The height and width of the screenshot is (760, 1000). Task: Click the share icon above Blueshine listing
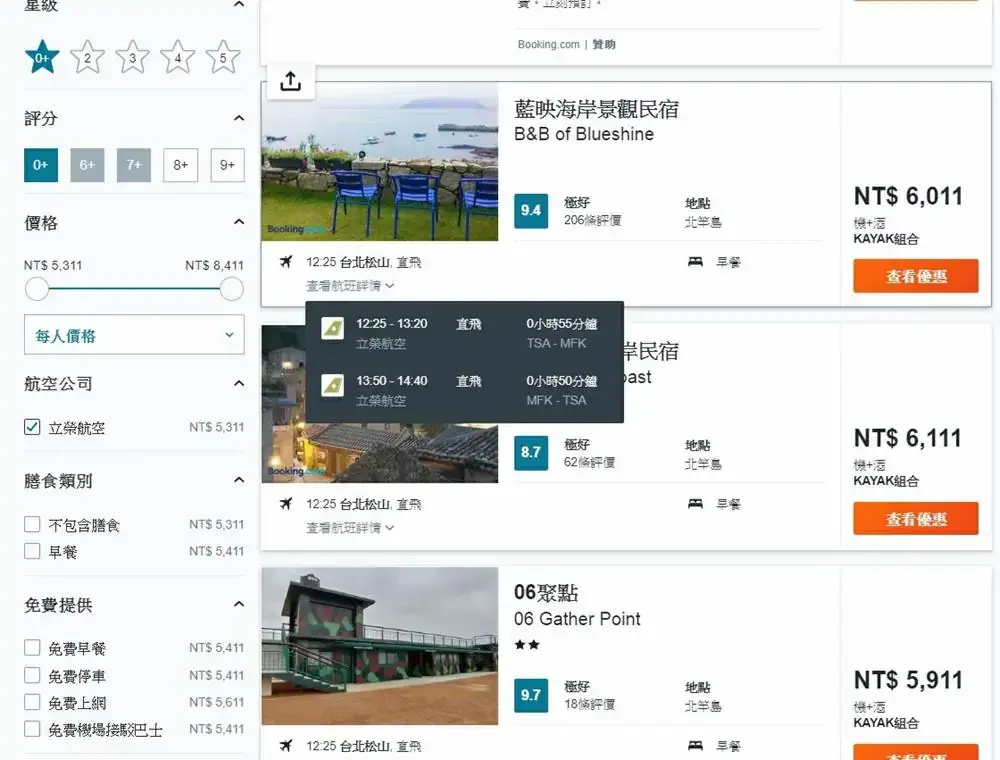click(290, 82)
